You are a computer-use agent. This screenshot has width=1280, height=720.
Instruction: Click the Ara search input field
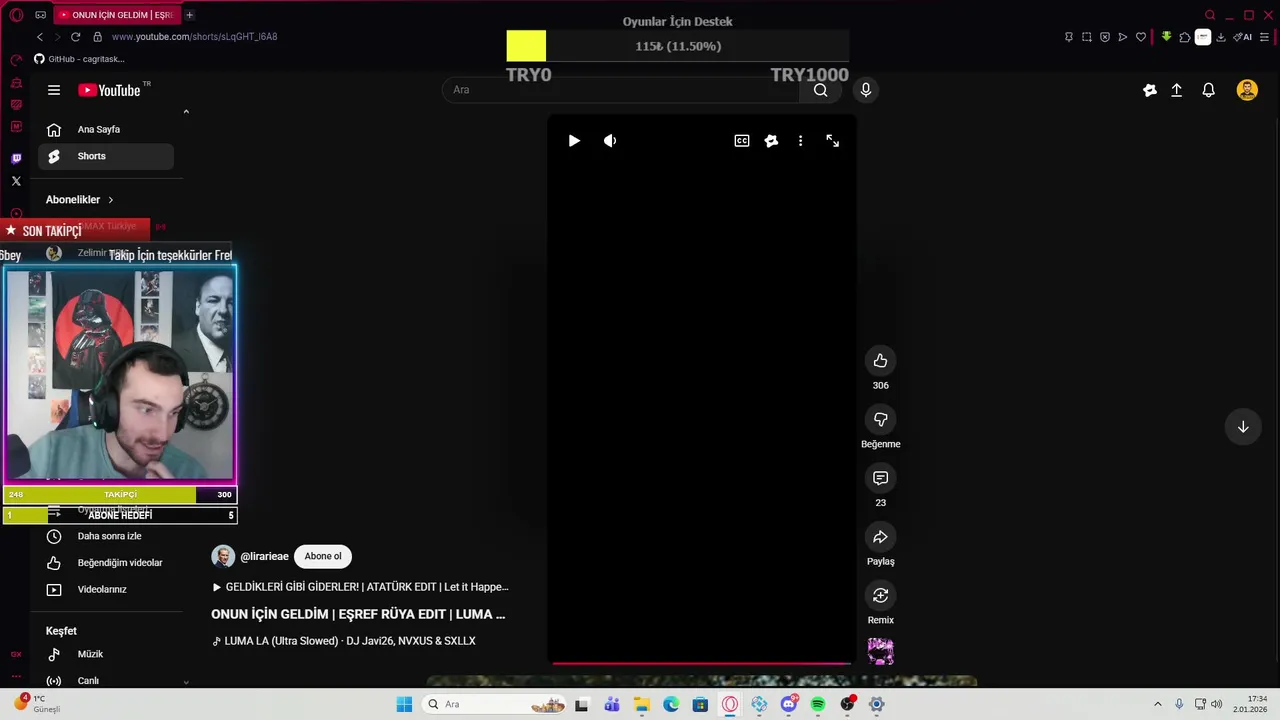click(x=621, y=90)
